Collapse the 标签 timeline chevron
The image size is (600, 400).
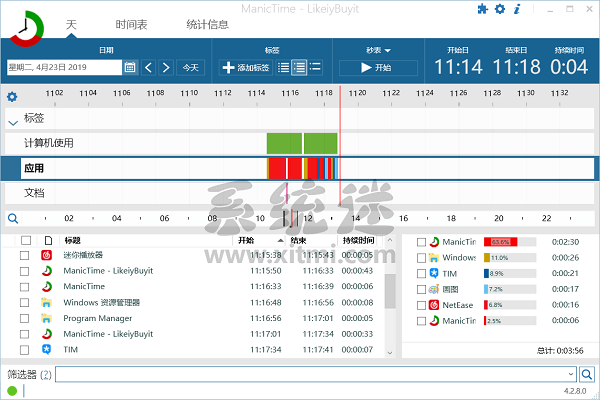(x=13, y=123)
